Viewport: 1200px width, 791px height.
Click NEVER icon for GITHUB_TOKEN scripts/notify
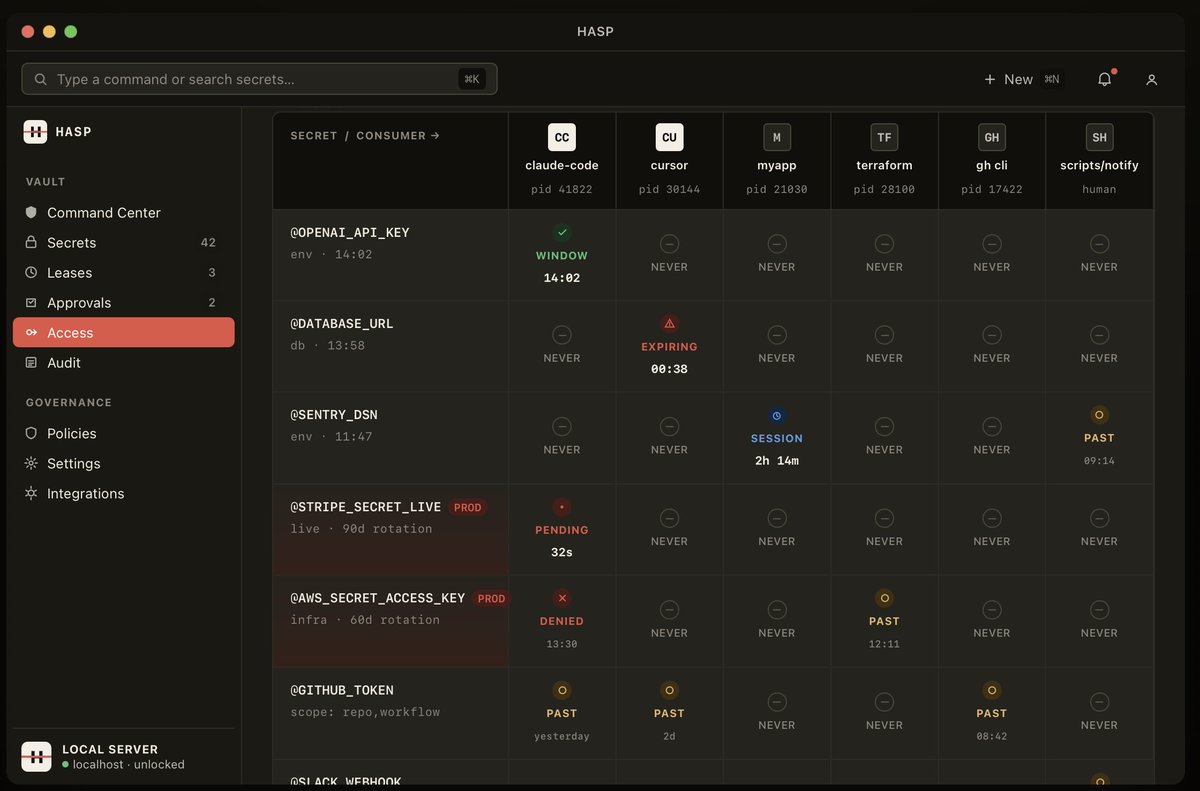point(1099,702)
